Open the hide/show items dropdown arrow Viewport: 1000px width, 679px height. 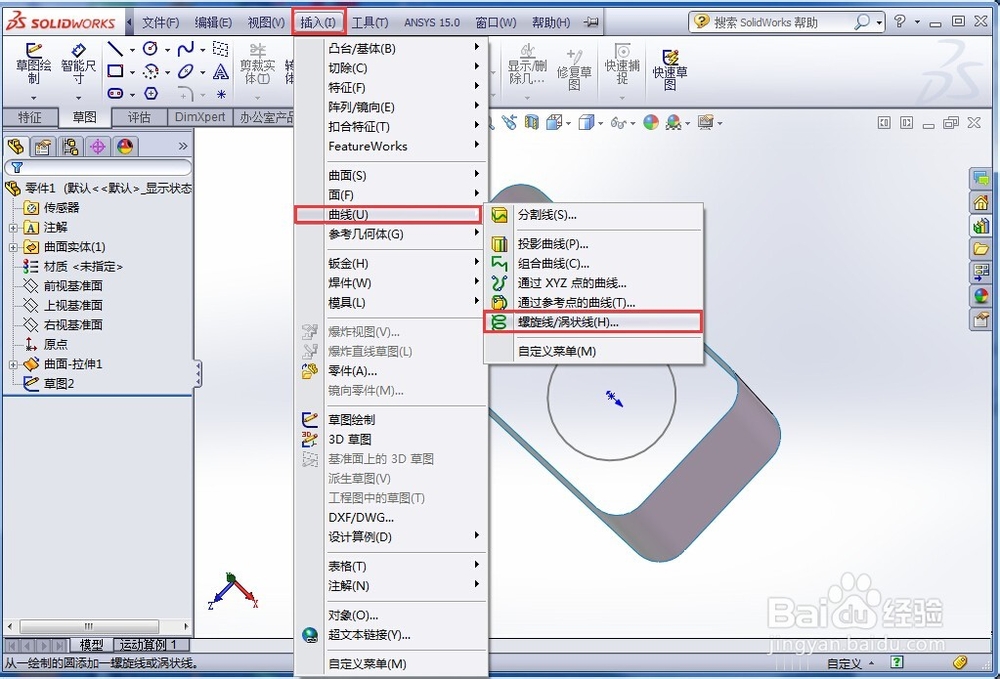[633, 122]
